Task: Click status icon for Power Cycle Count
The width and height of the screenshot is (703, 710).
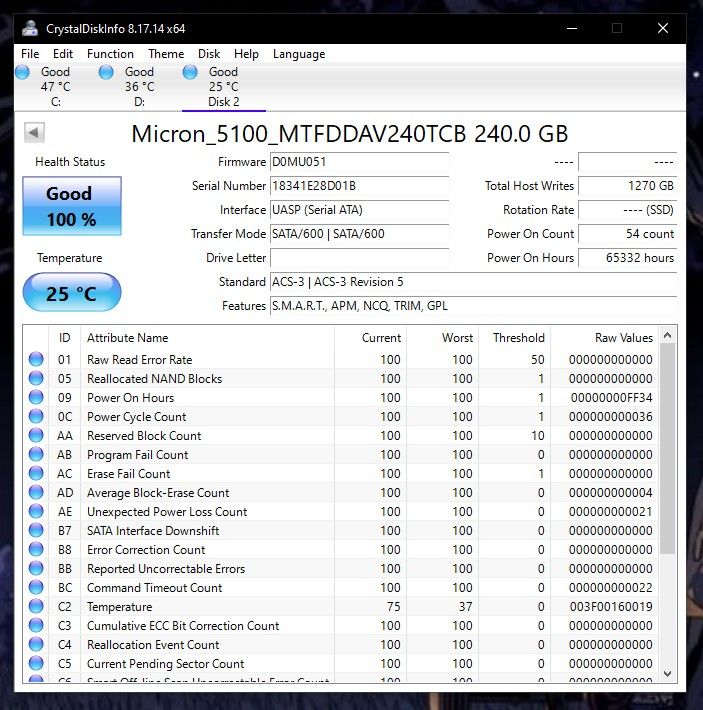Action: (36, 416)
